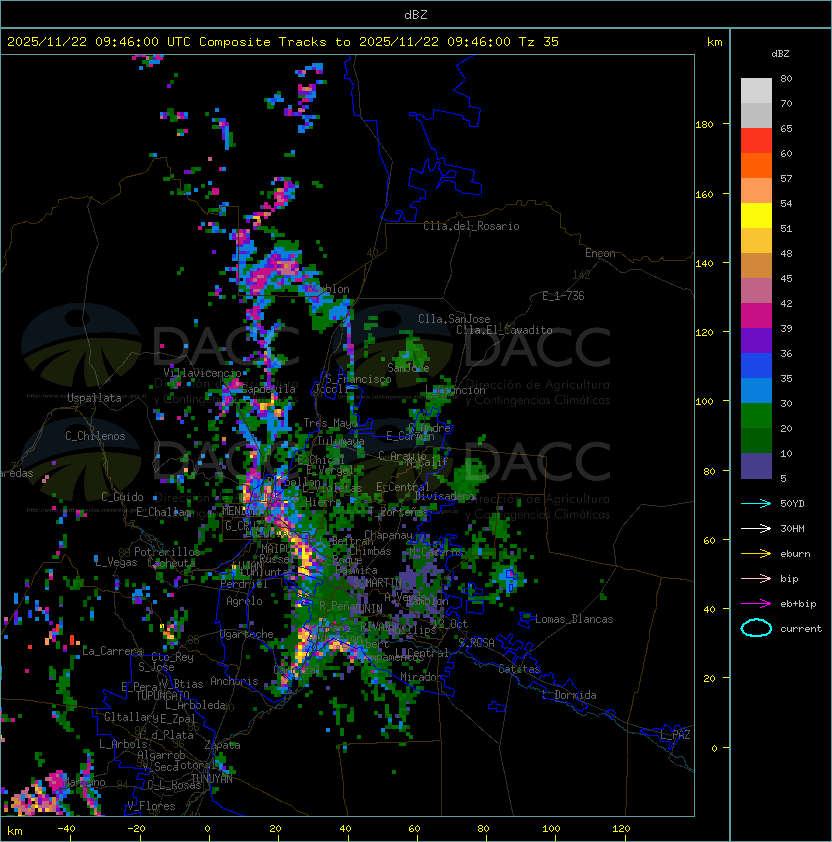Click the yellow eburn arrow icon
Screen dimensions: 832x842
point(756,554)
